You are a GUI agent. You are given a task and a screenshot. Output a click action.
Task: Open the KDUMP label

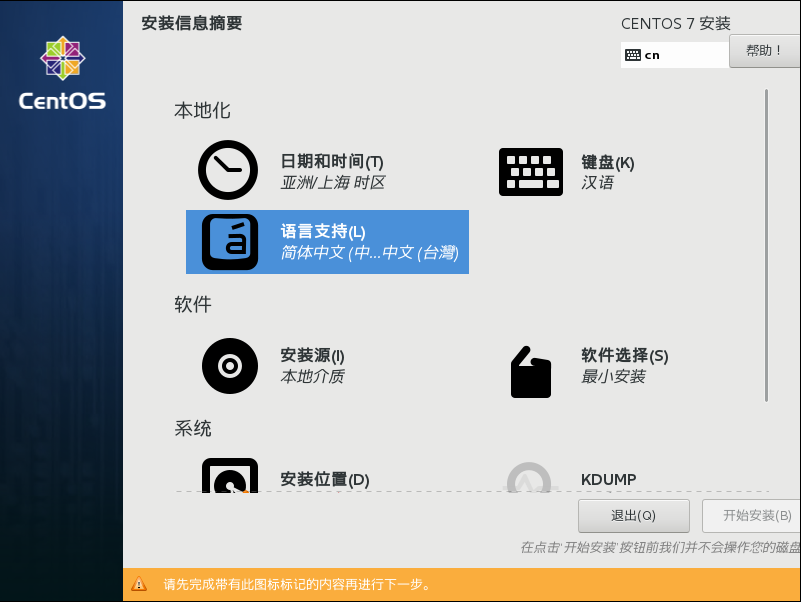click(x=608, y=479)
